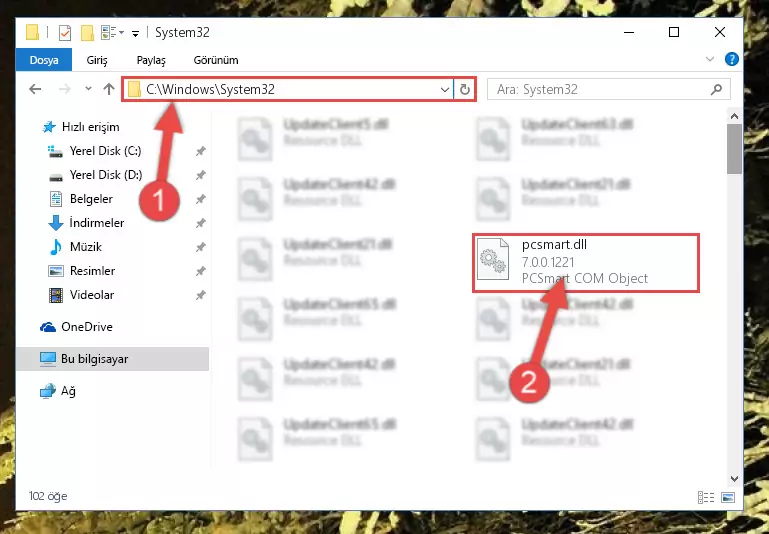Image resolution: width=769 pixels, height=534 pixels.
Task: Go back with the left arrow button
Action: point(35,89)
